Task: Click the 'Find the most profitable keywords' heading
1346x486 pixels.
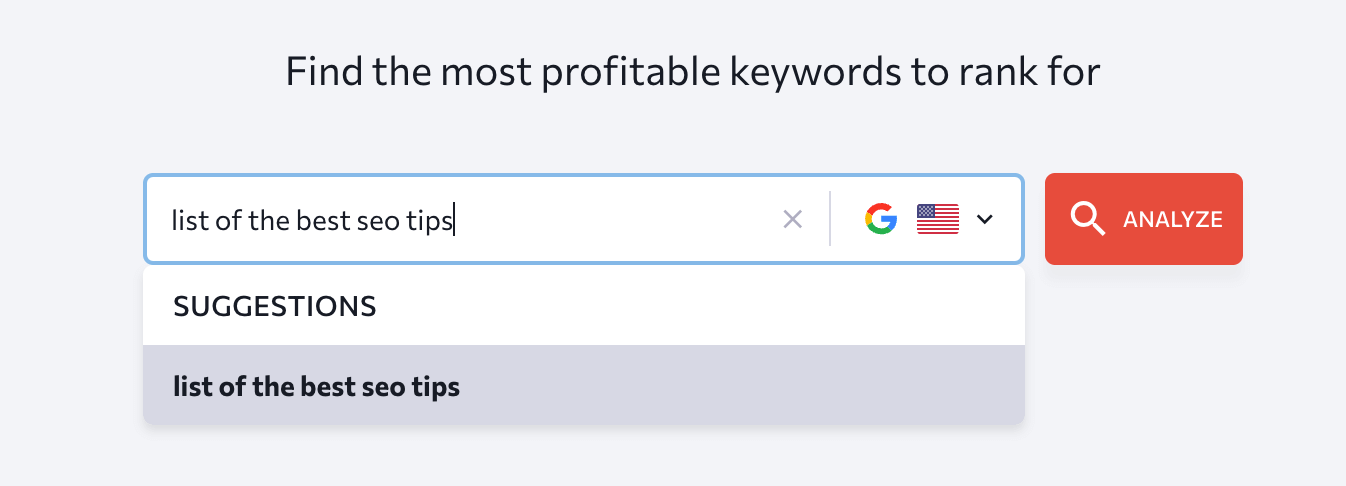Action: click(693, 73)
